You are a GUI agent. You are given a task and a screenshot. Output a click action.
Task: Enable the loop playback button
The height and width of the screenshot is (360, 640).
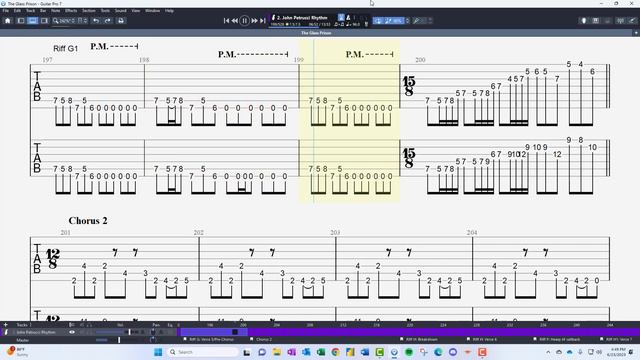click(x=378, y=20)
